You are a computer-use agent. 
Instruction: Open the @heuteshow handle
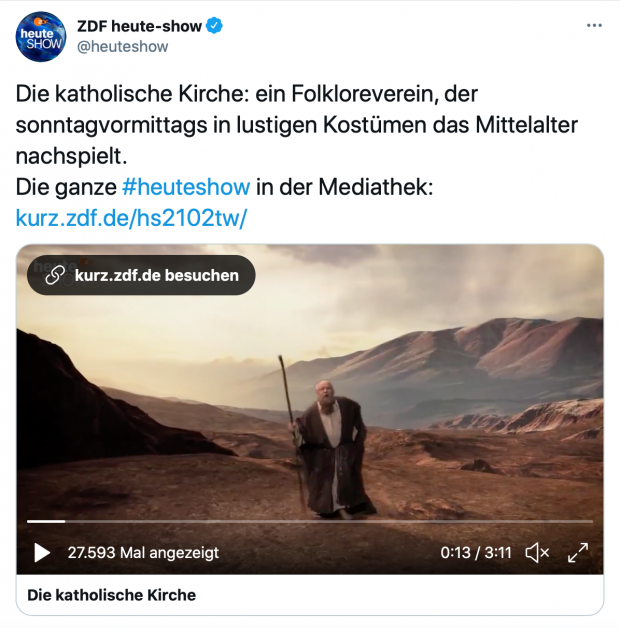(x=123, y=46)
